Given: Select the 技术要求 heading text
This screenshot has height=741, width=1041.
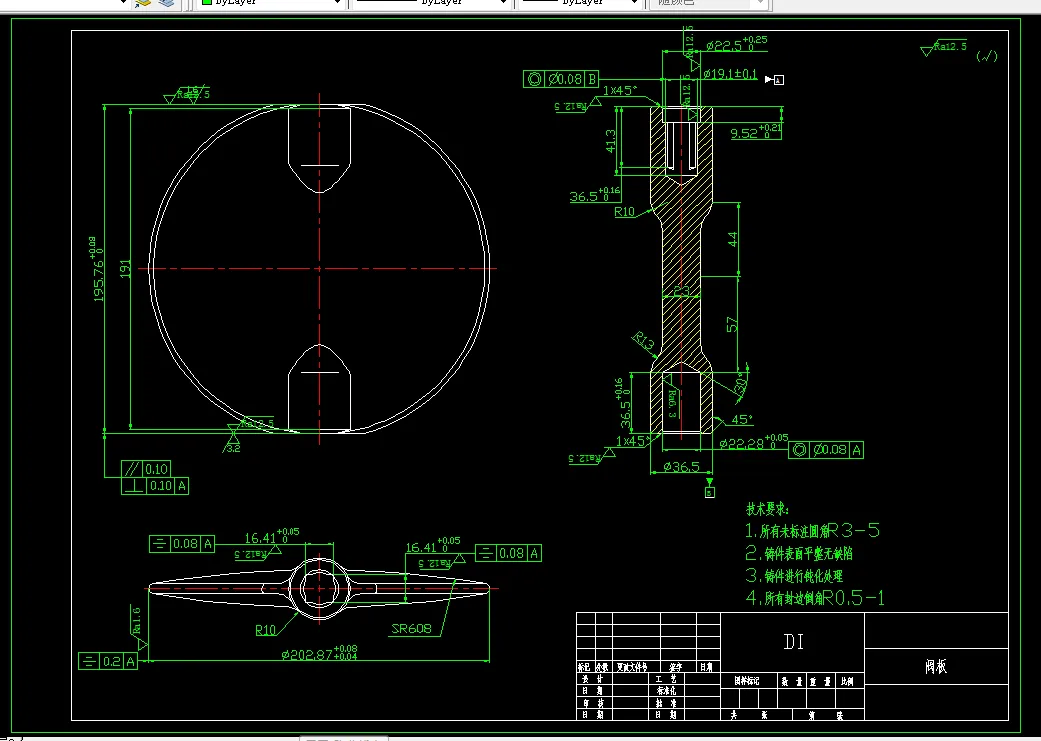Looking at the screenshot, I should [x=767, y=509].
